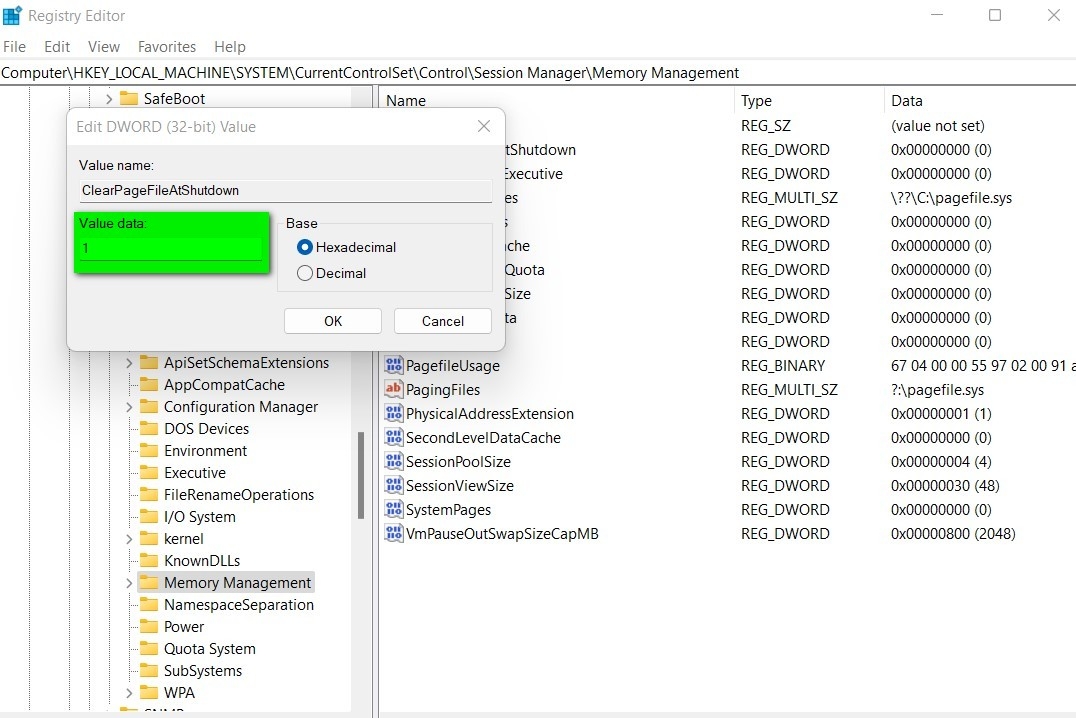Expand the kernel tree node

point(128,538)
